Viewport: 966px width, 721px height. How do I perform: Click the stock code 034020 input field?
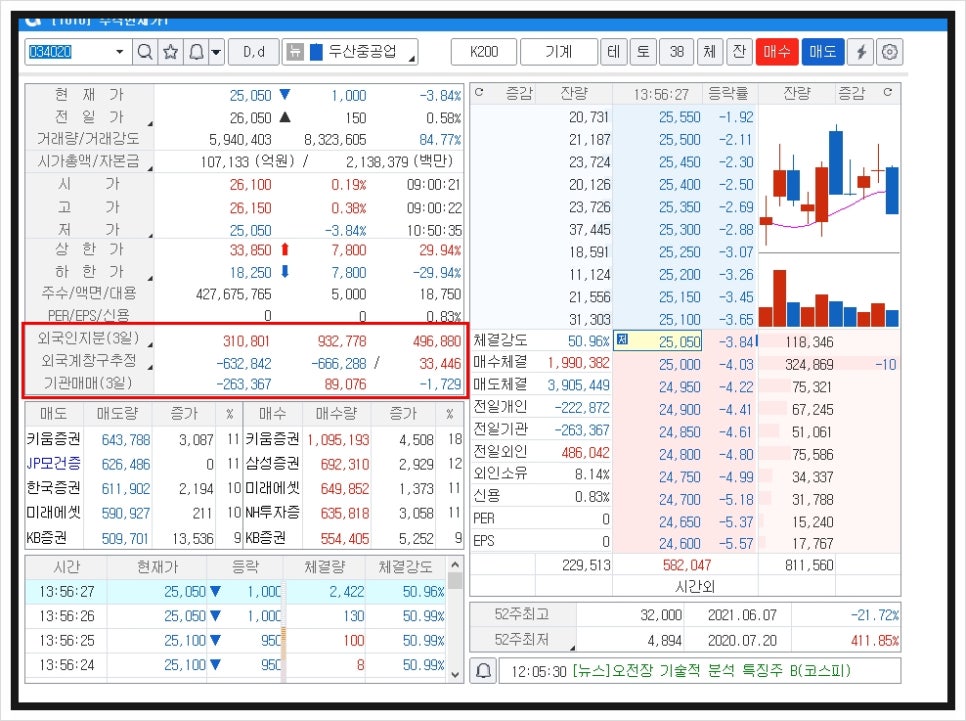pos(67,52)
